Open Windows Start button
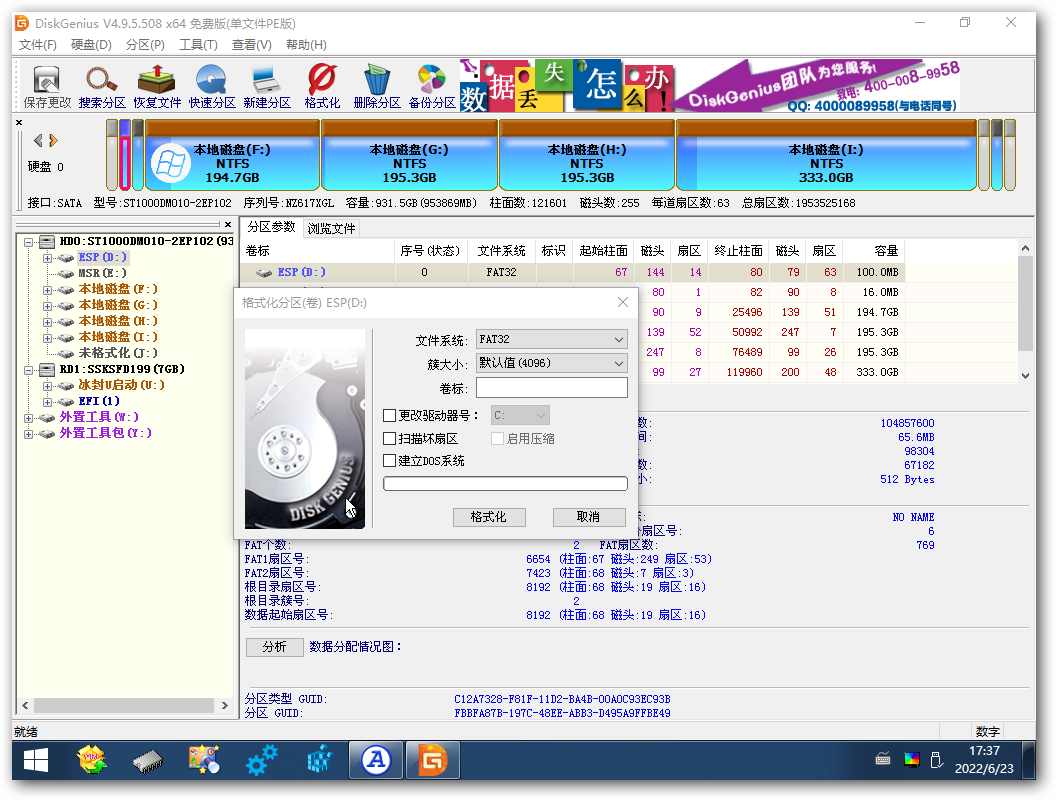This screenshot has width=1056, height=800. point(36,761)
